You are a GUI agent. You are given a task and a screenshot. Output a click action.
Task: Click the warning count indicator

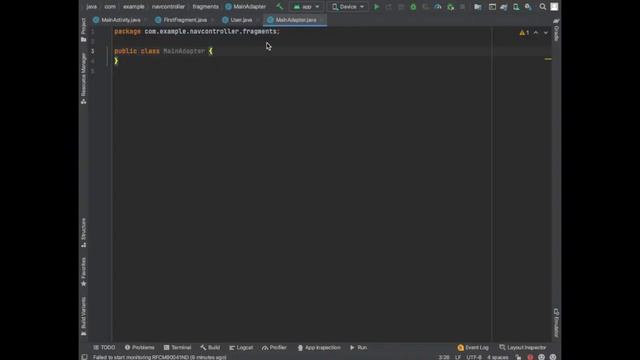tap(524, 33)
